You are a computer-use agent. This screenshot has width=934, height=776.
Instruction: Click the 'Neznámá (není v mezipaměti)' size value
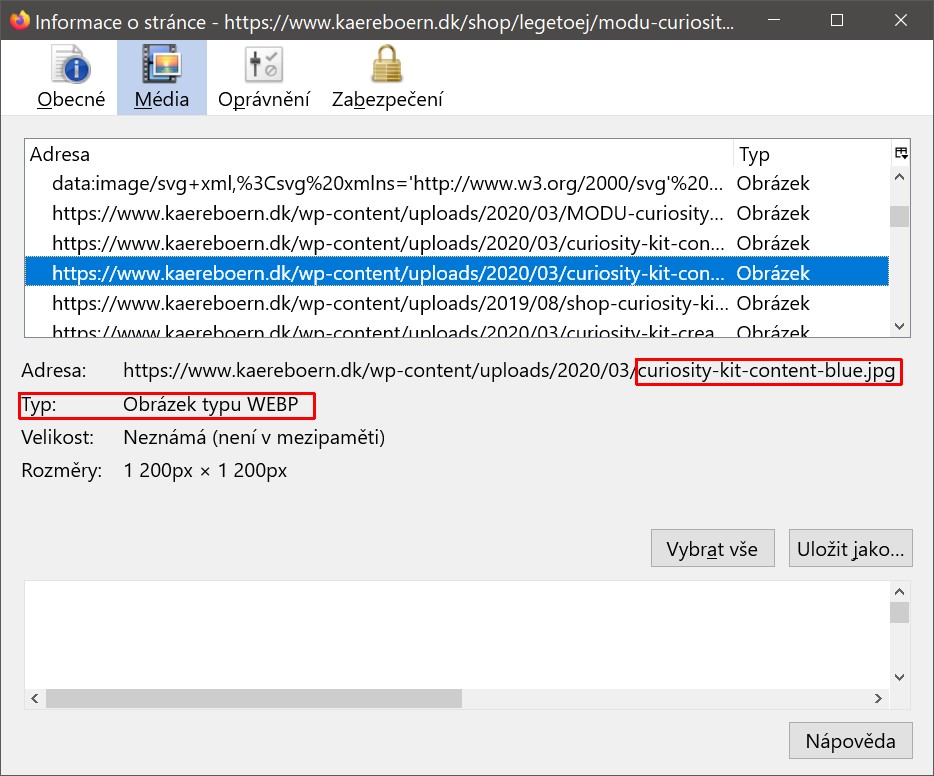point(254,438)
